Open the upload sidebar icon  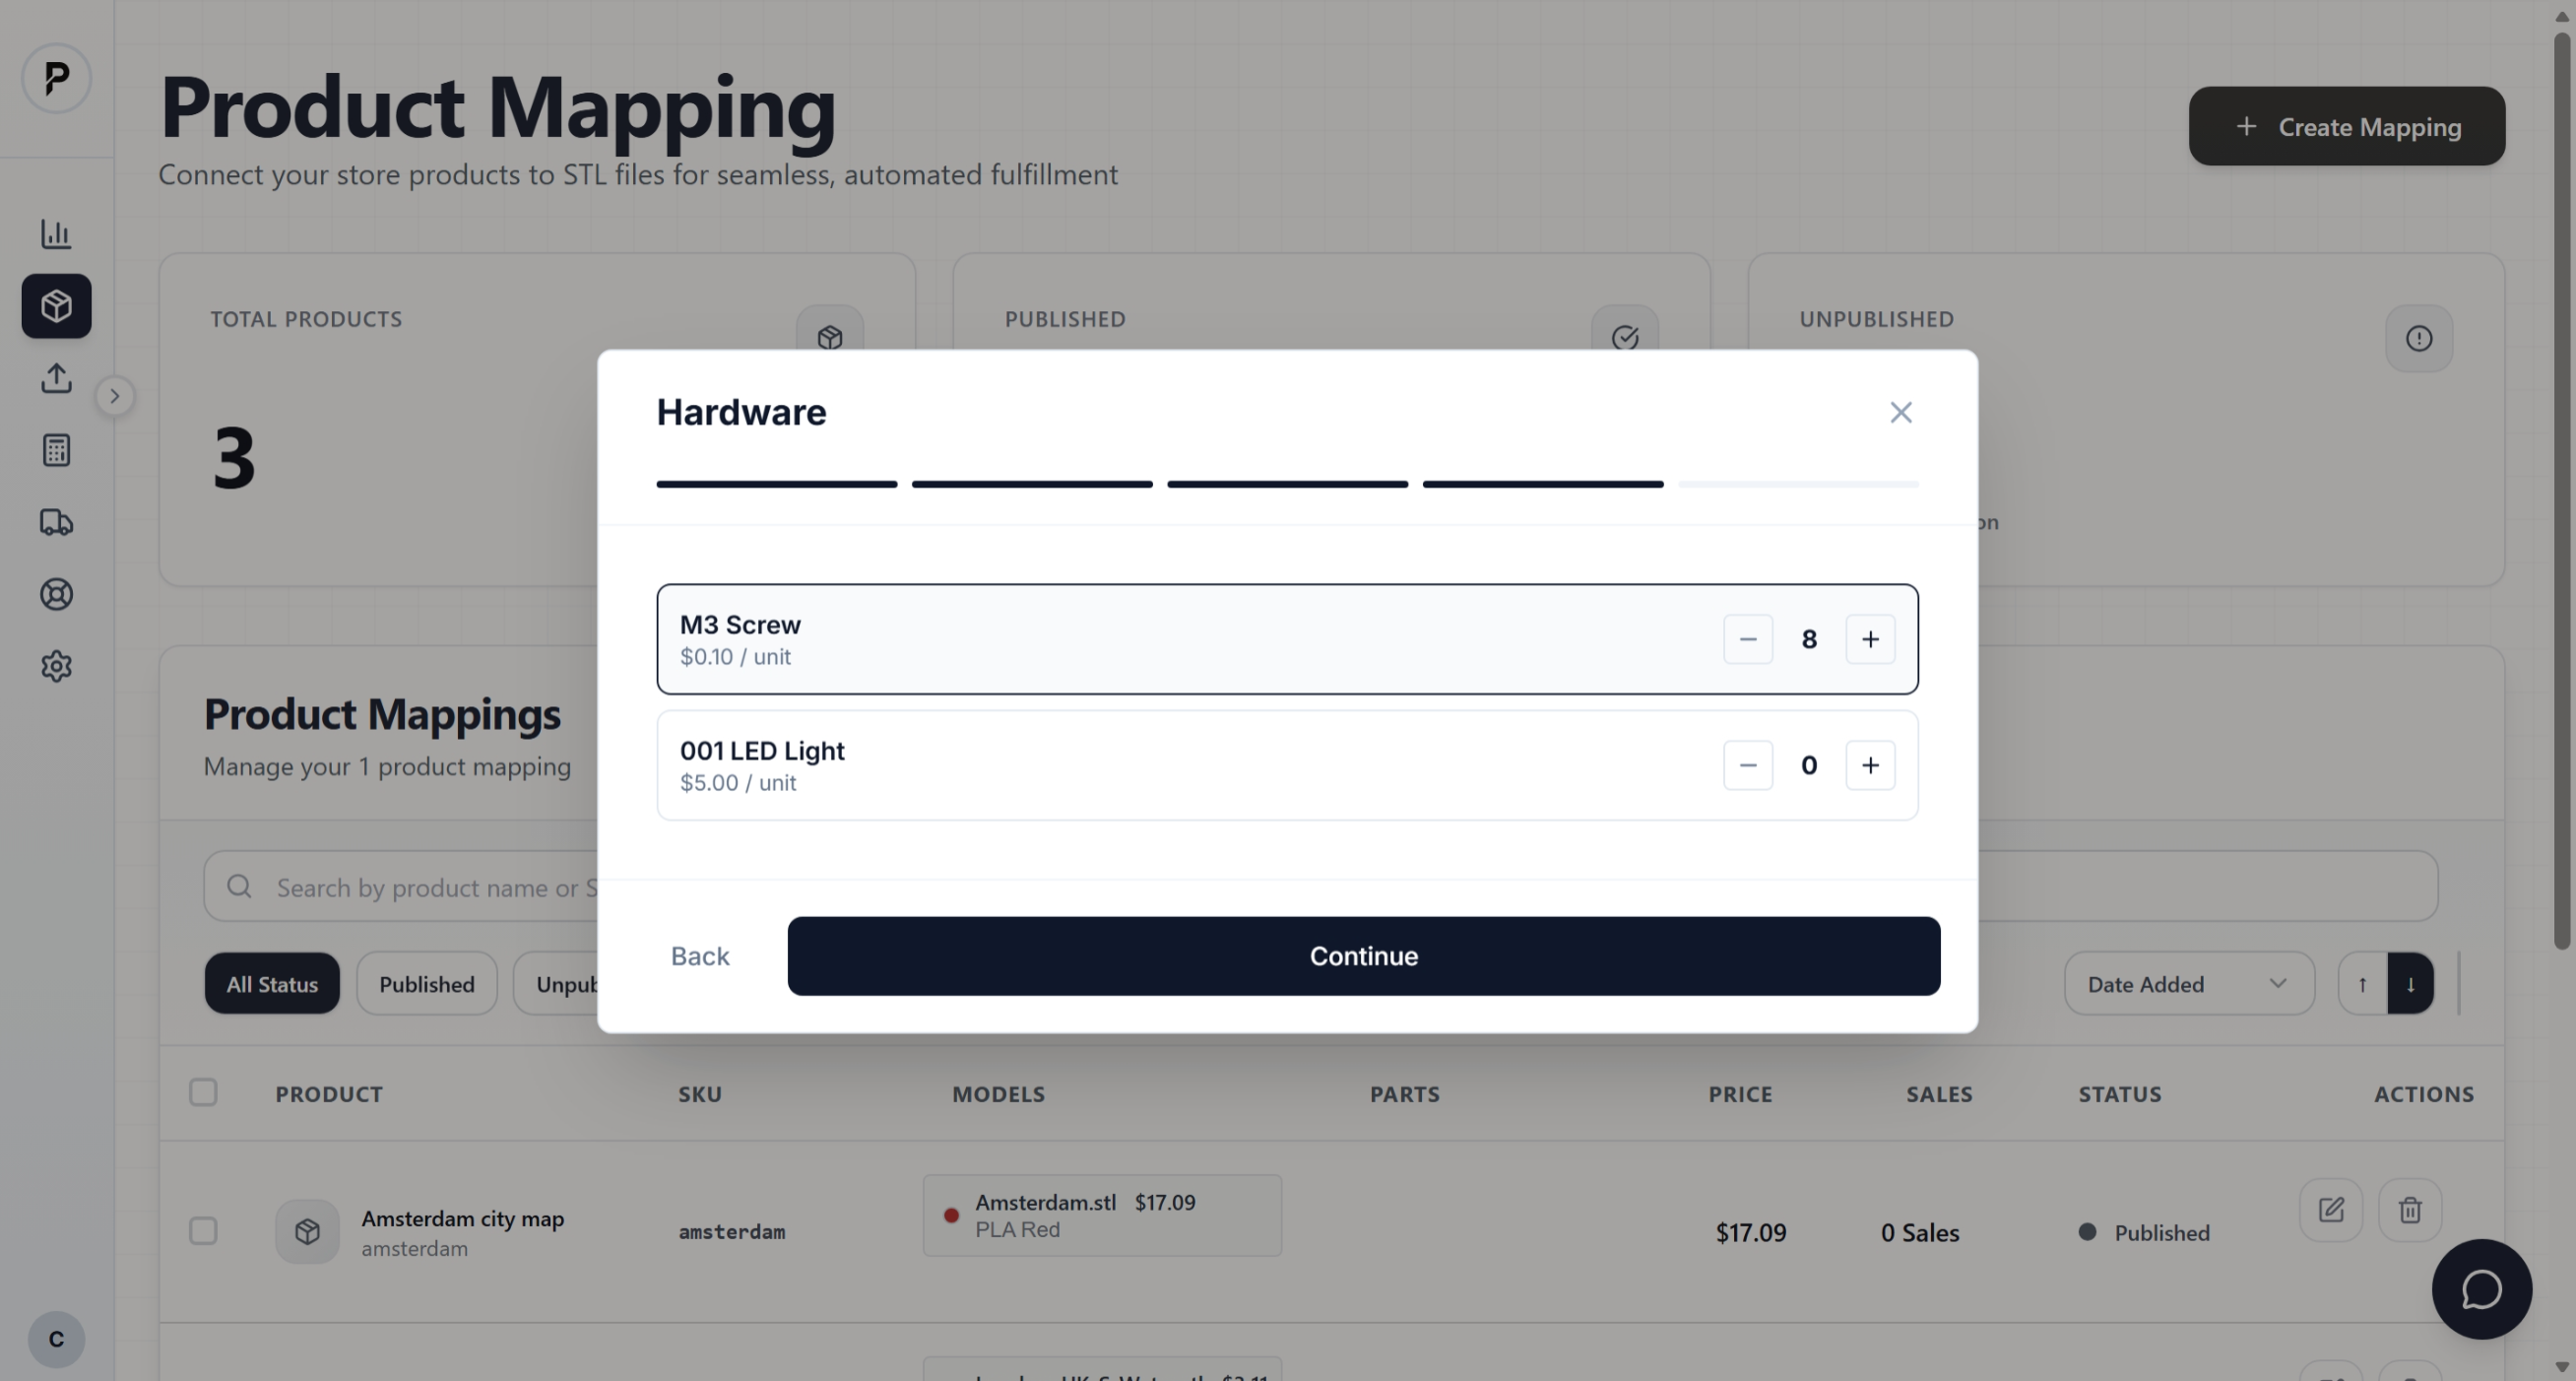[56, 378]
